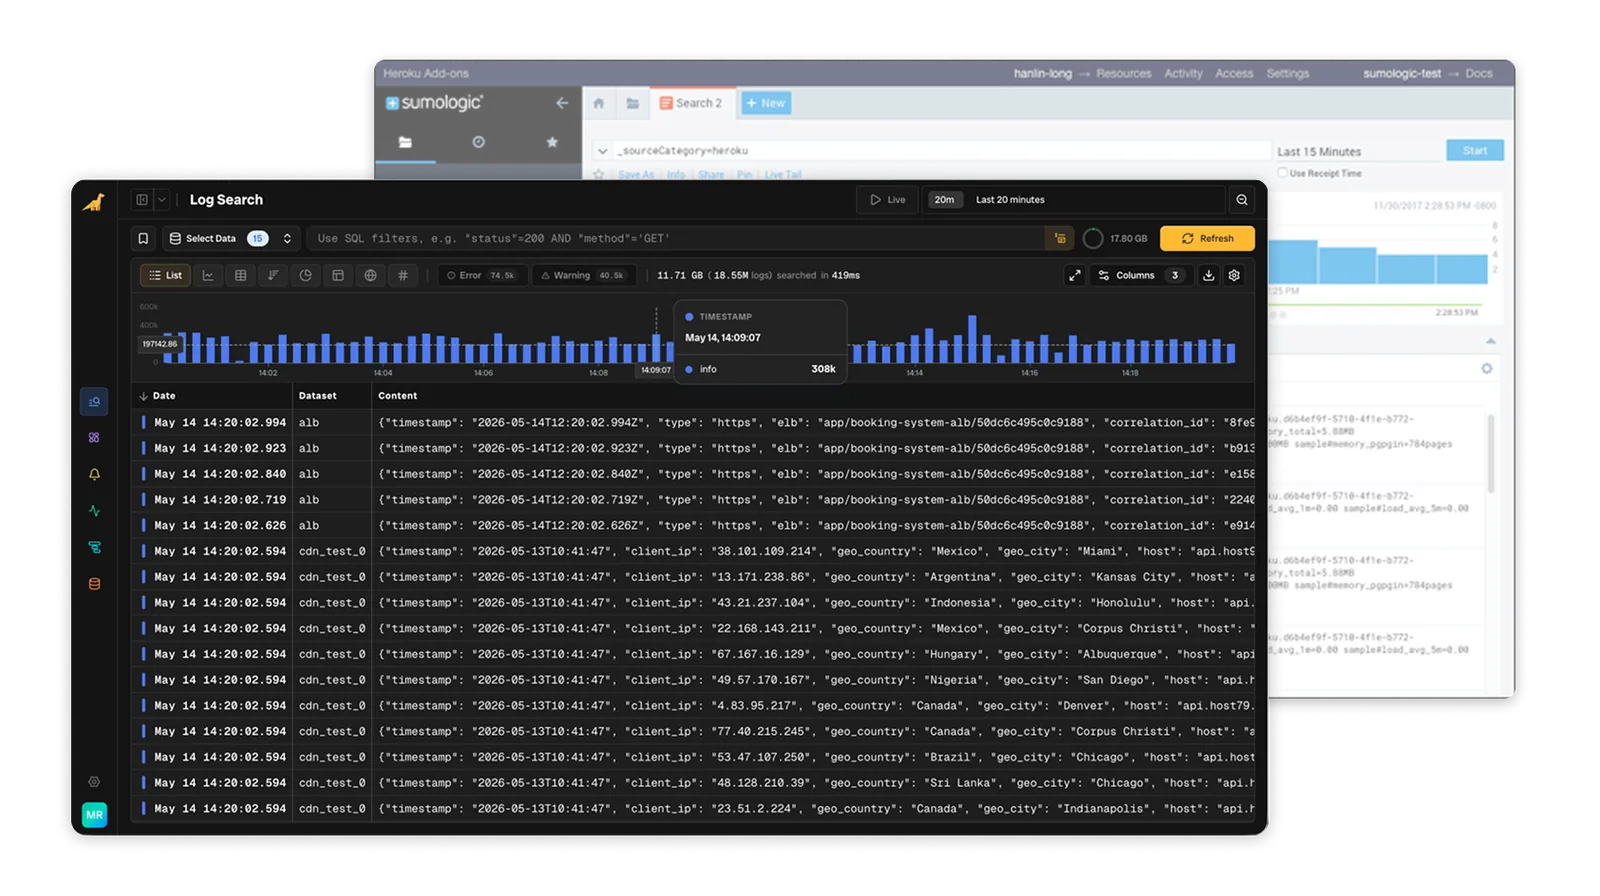Switch to number hash view

403,275
